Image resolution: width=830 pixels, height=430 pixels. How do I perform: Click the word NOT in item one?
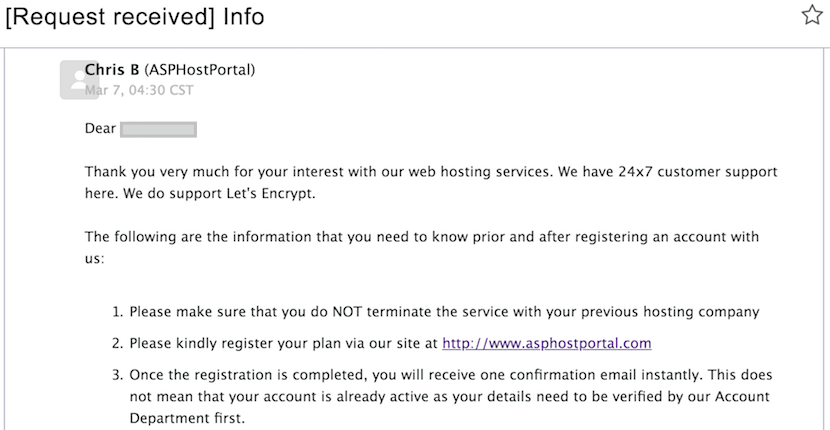(x=347, y=312)
